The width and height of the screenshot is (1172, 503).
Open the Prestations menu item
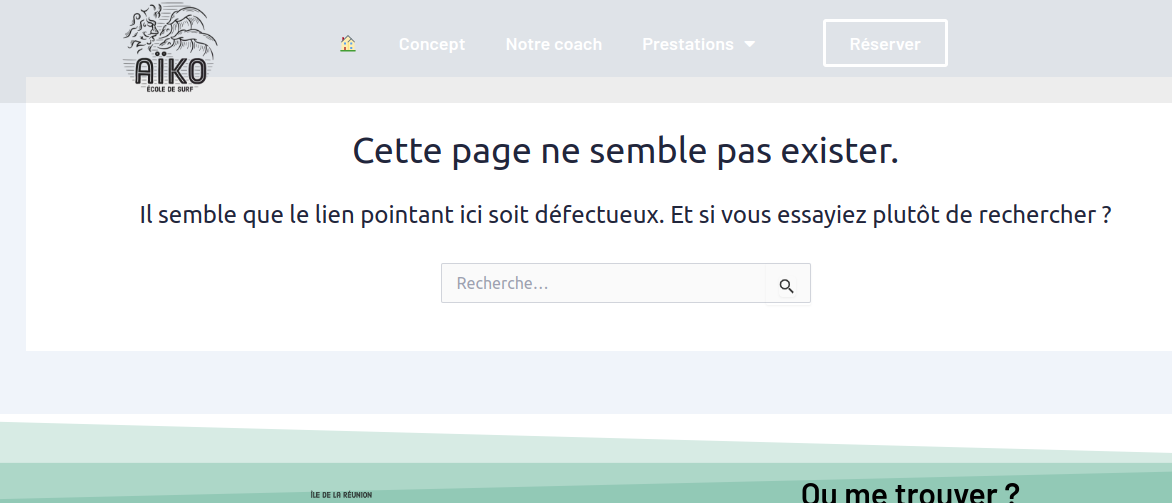pos(688,44)
